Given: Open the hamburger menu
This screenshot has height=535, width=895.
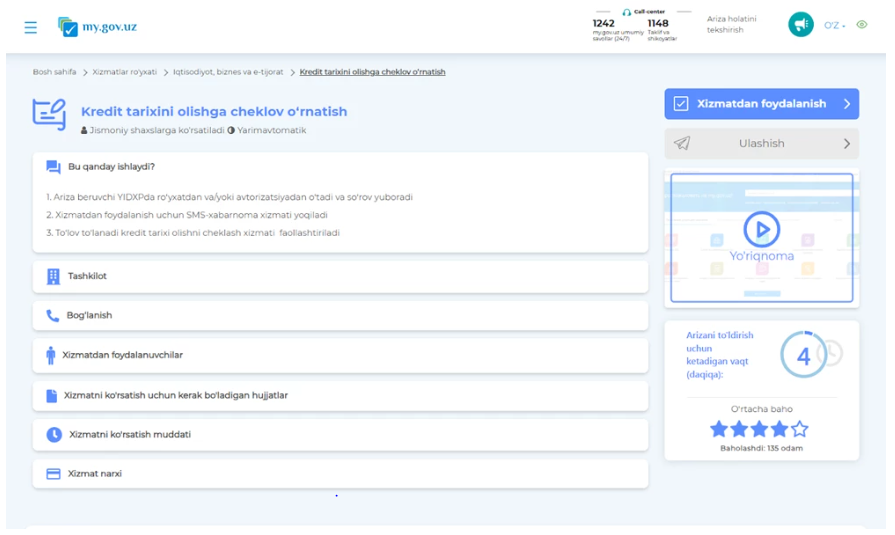Looking at the screenshot, I should 30,27.
